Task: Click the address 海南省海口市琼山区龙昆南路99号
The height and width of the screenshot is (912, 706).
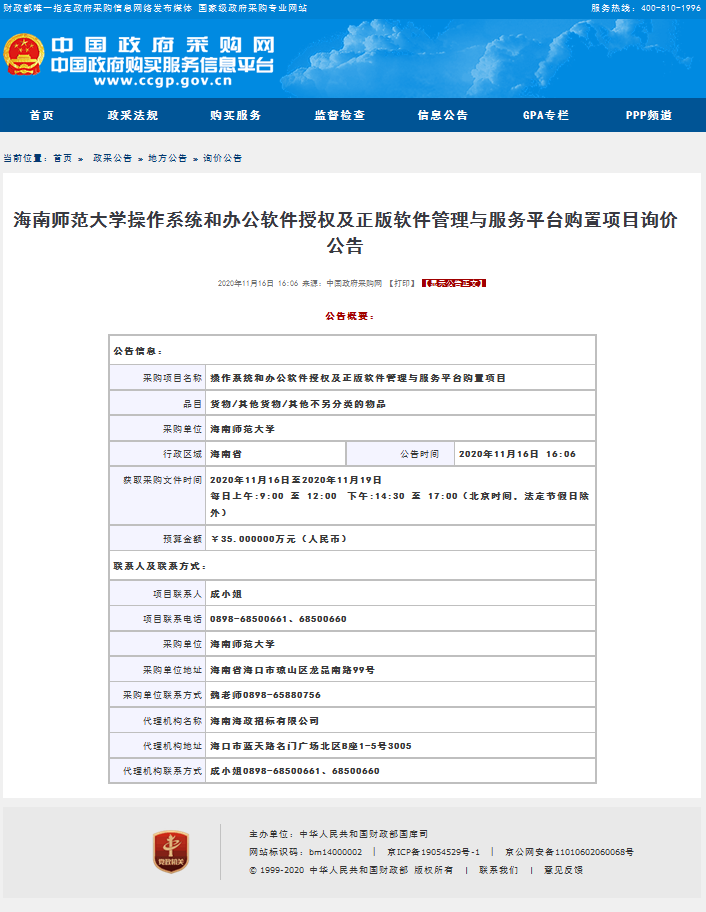Action: 292,670
